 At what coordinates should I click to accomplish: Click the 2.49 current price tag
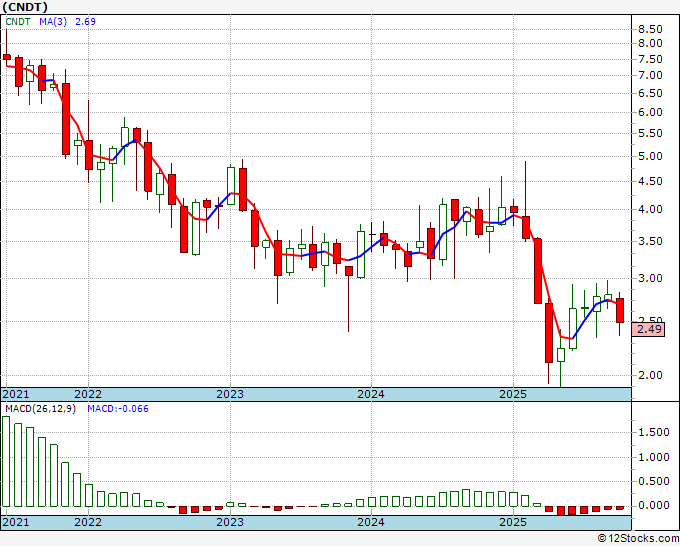pos(649,329)
